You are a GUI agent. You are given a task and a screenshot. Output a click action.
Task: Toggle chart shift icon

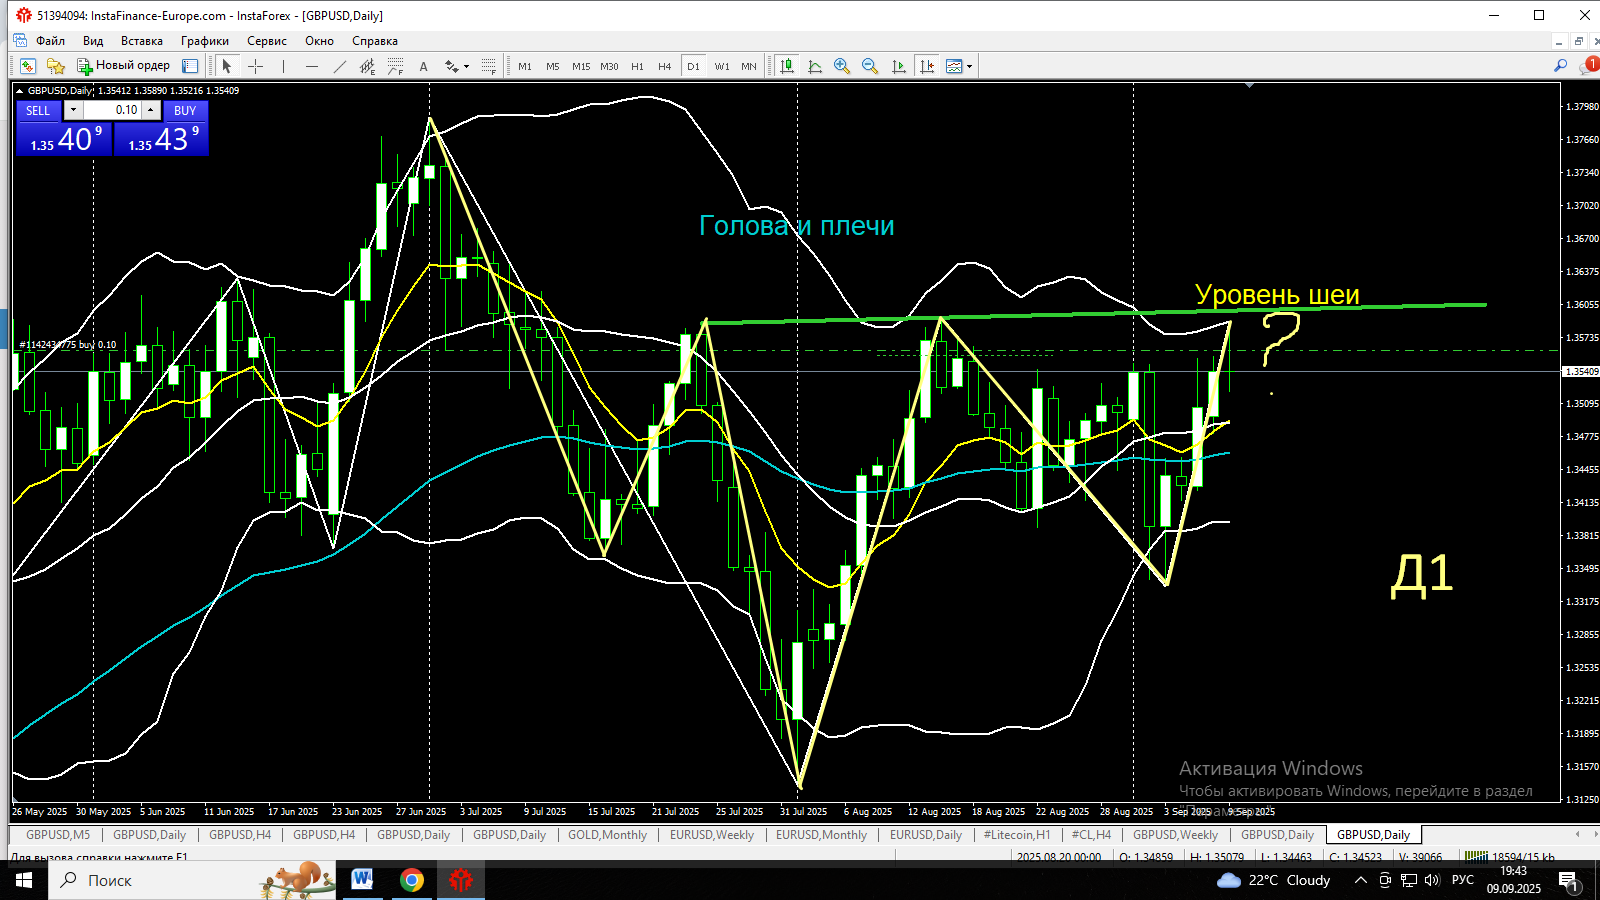(927, 66)
